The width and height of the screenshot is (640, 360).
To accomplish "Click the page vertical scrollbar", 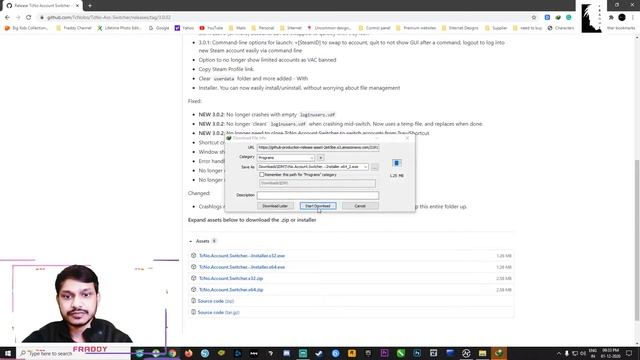I will [x=637, y=241].
